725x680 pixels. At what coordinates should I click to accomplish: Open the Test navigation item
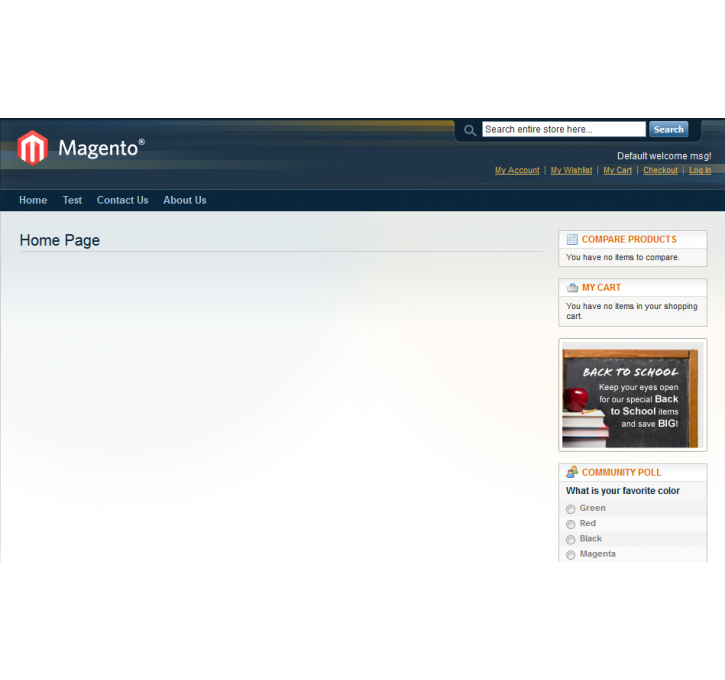tap(72, 200)
